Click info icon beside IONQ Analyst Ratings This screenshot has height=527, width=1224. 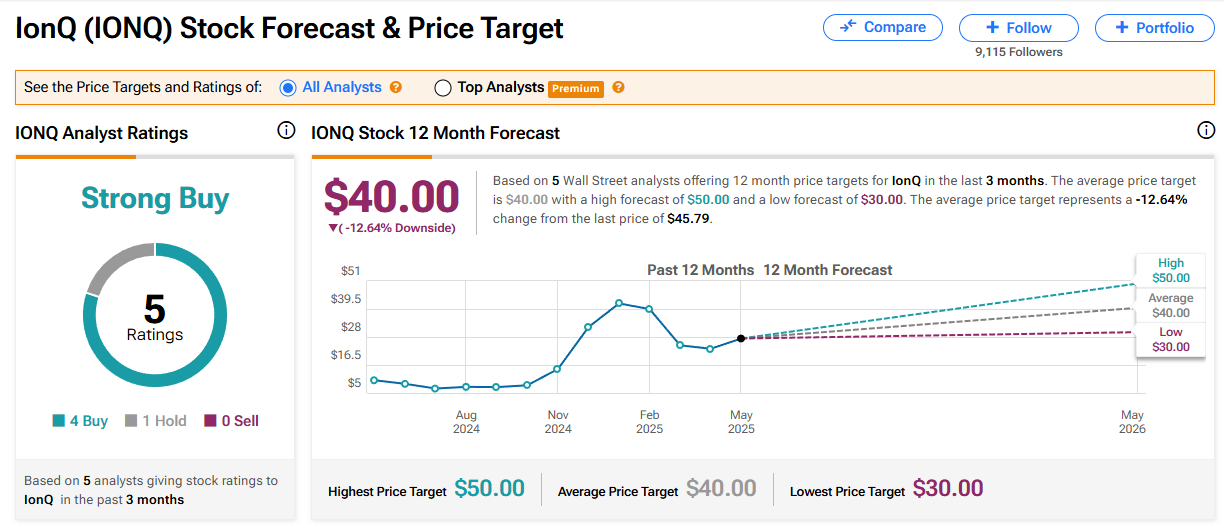coord(286,131)
